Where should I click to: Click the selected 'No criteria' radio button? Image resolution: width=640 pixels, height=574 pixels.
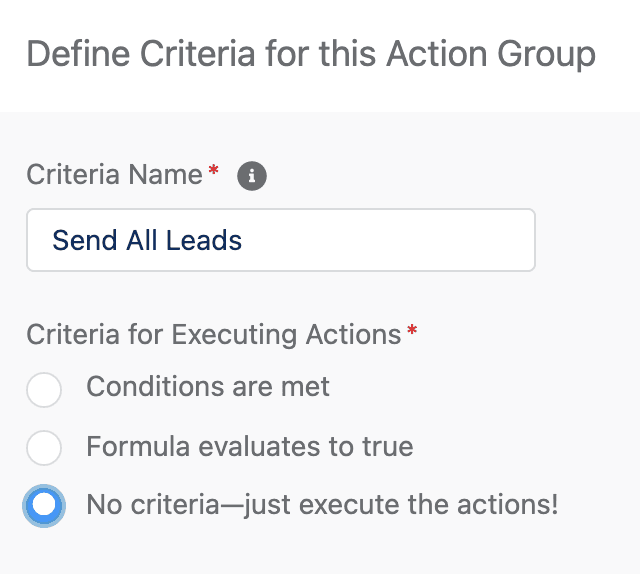[44, 506]
